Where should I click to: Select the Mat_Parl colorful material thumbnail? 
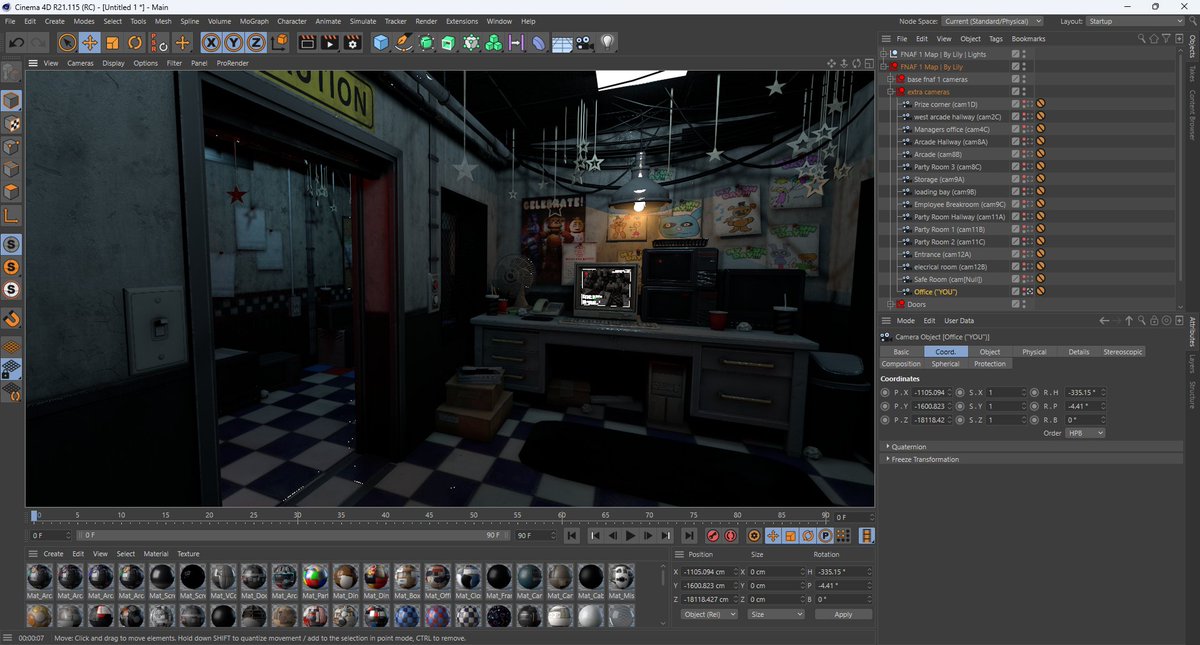click(x=315, y=577)
